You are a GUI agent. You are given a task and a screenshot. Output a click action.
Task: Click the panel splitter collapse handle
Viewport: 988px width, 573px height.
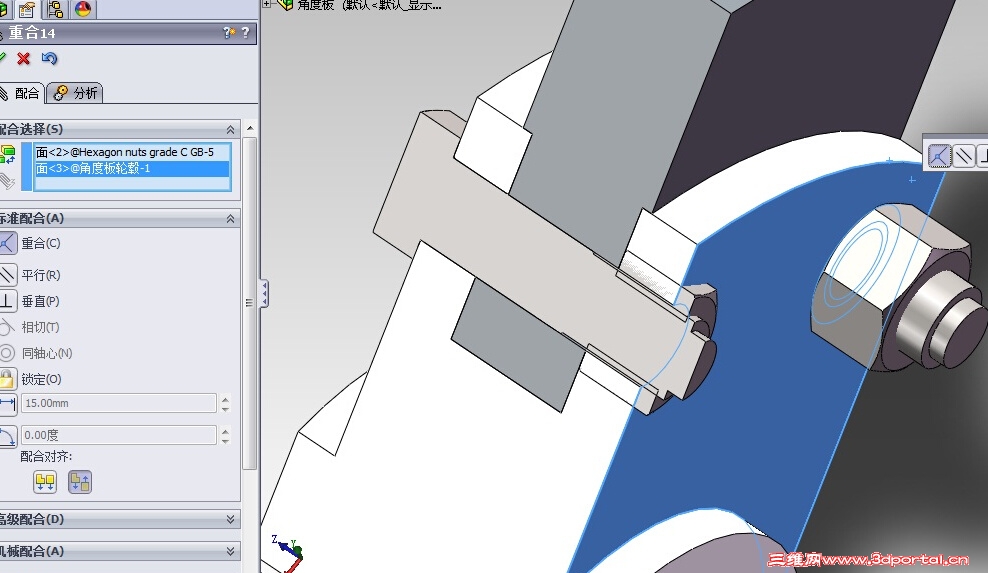tap(265, 294)
